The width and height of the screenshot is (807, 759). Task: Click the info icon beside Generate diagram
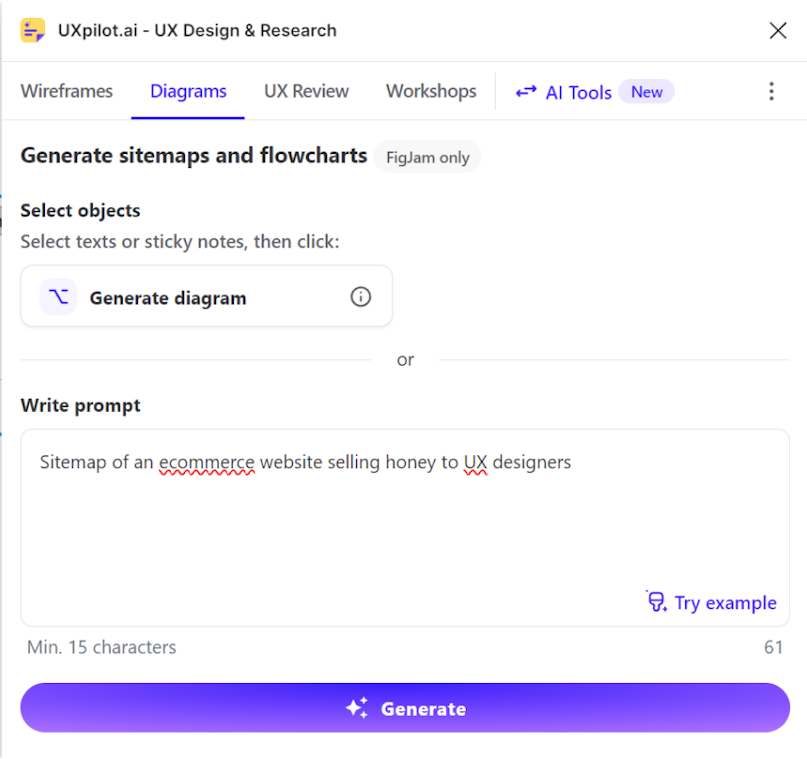pyautogui.click(x=361, y=297)
